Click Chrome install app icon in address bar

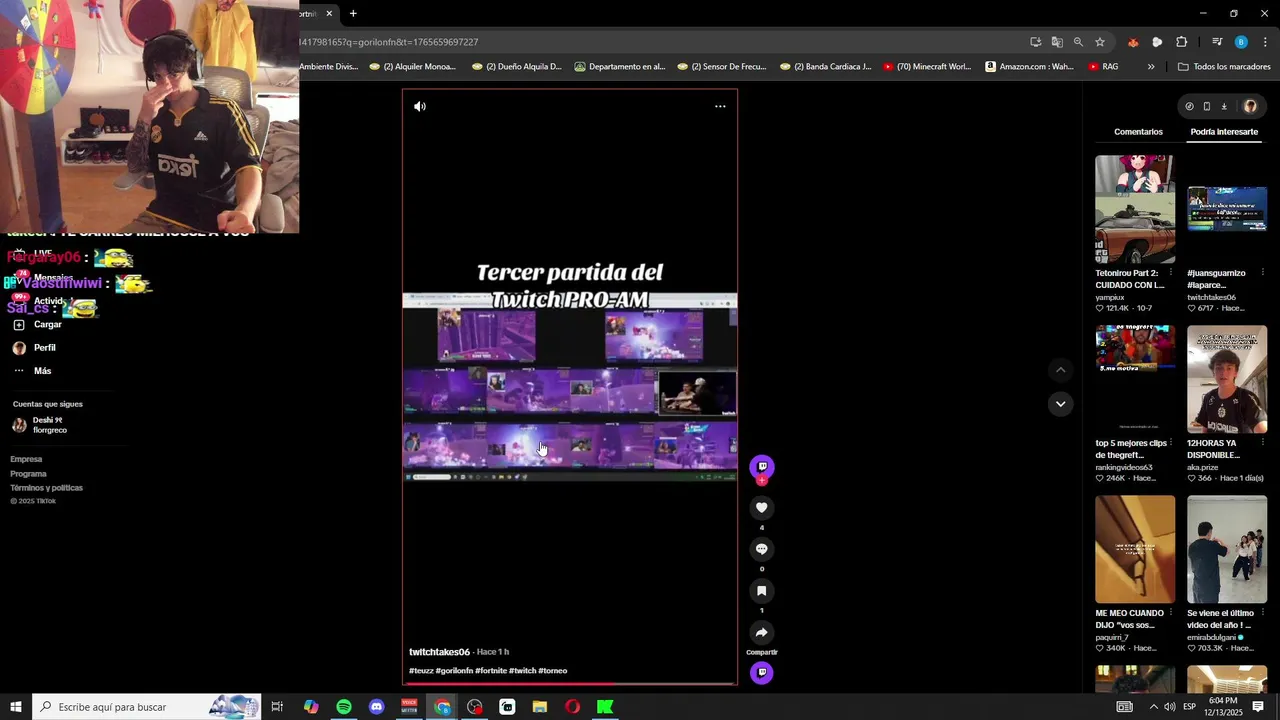tap(1035, 42)
